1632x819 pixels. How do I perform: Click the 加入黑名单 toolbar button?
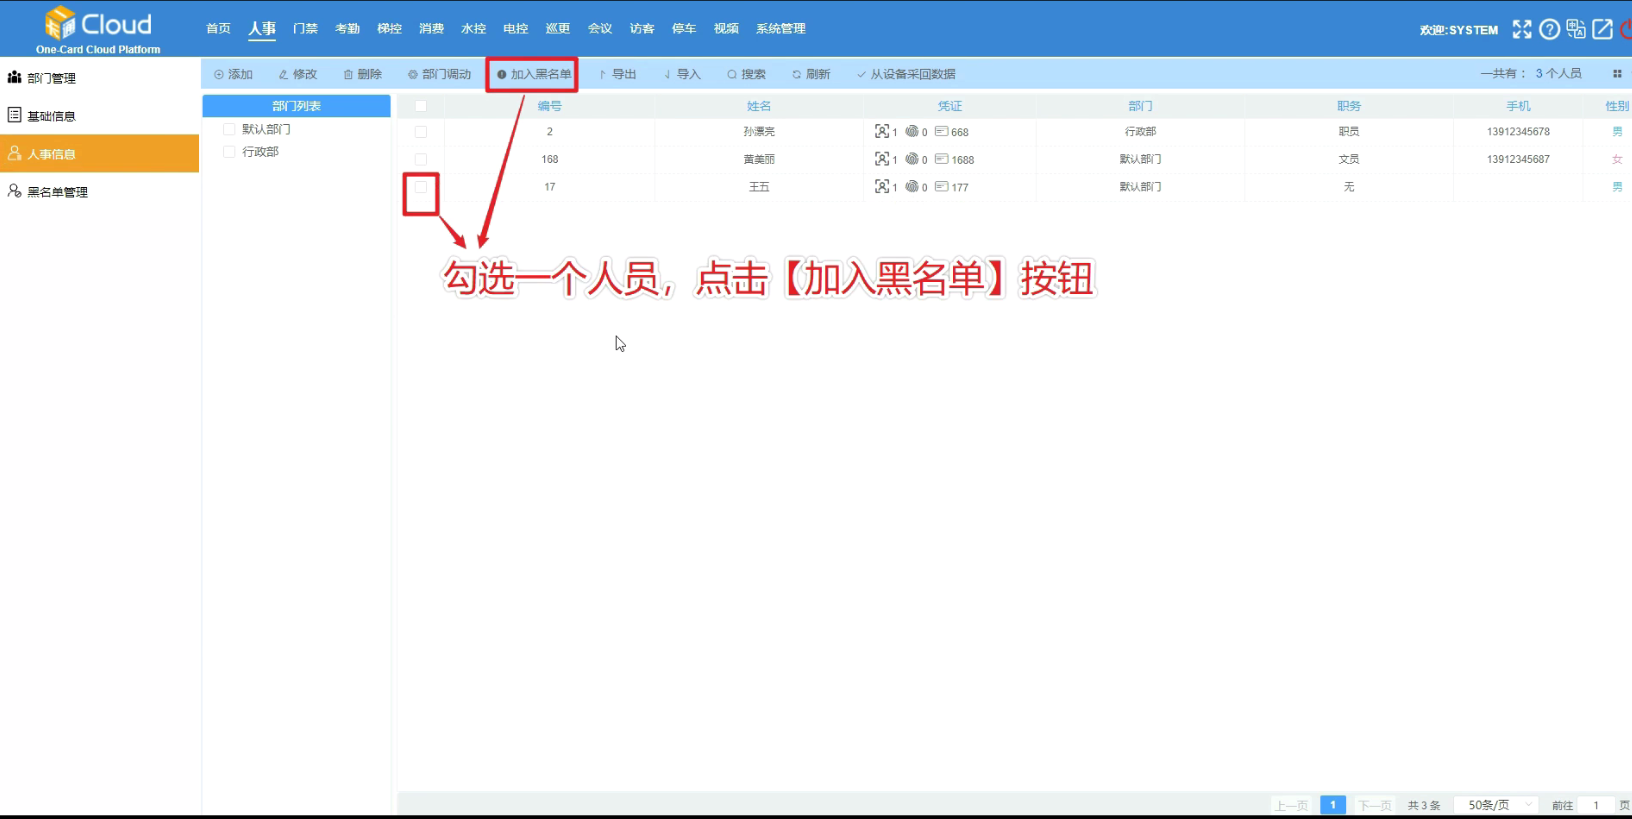(x=534, y=74)
